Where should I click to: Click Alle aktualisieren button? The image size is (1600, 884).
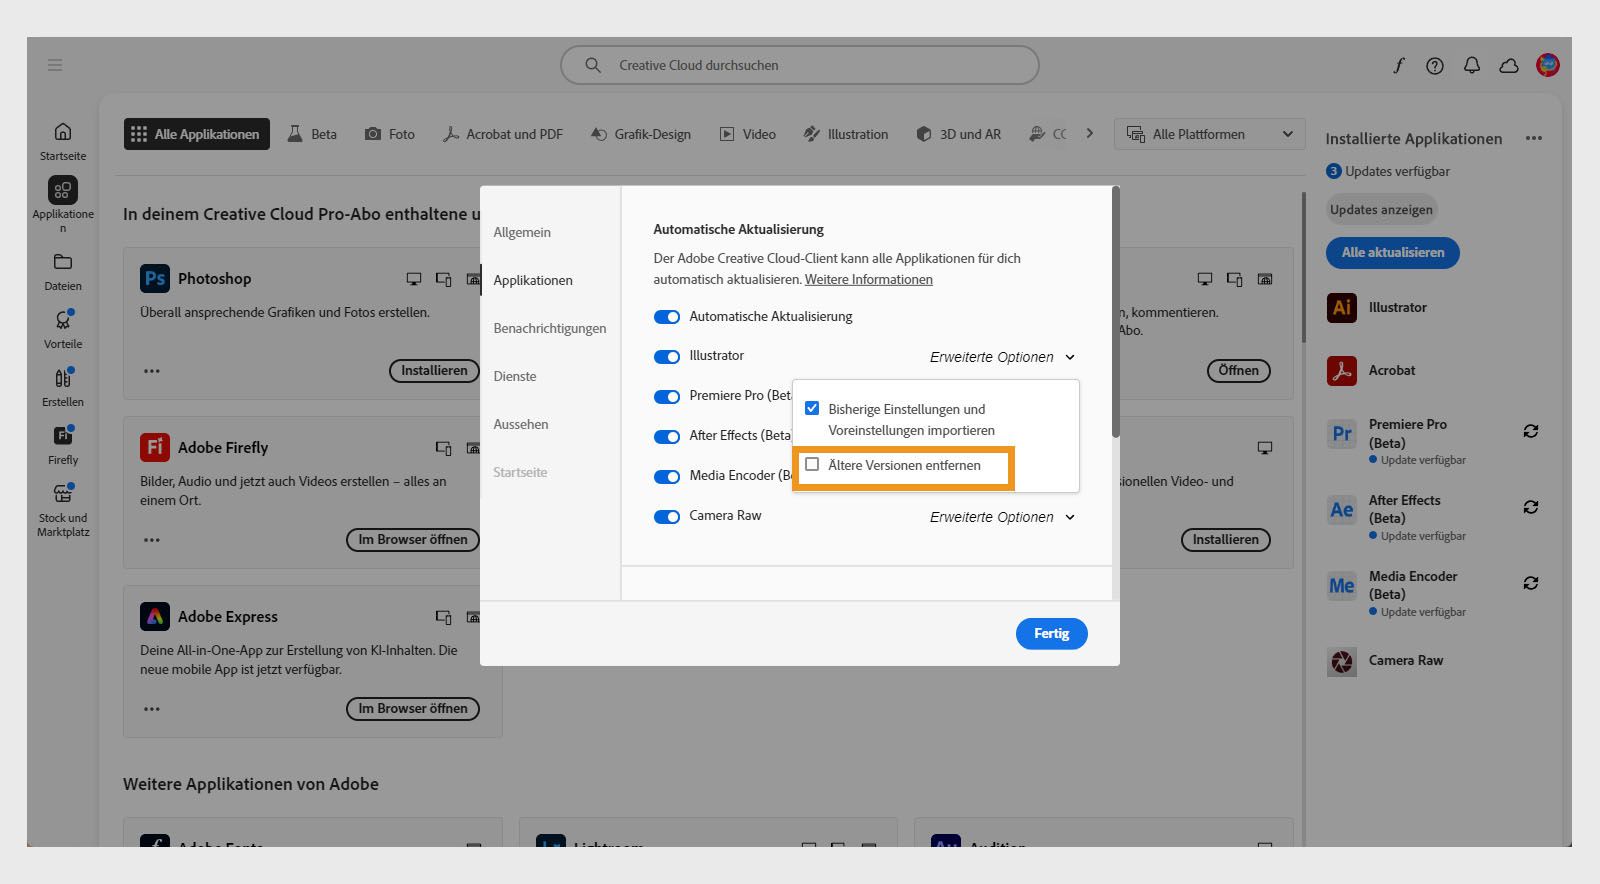coord(1393,253)
